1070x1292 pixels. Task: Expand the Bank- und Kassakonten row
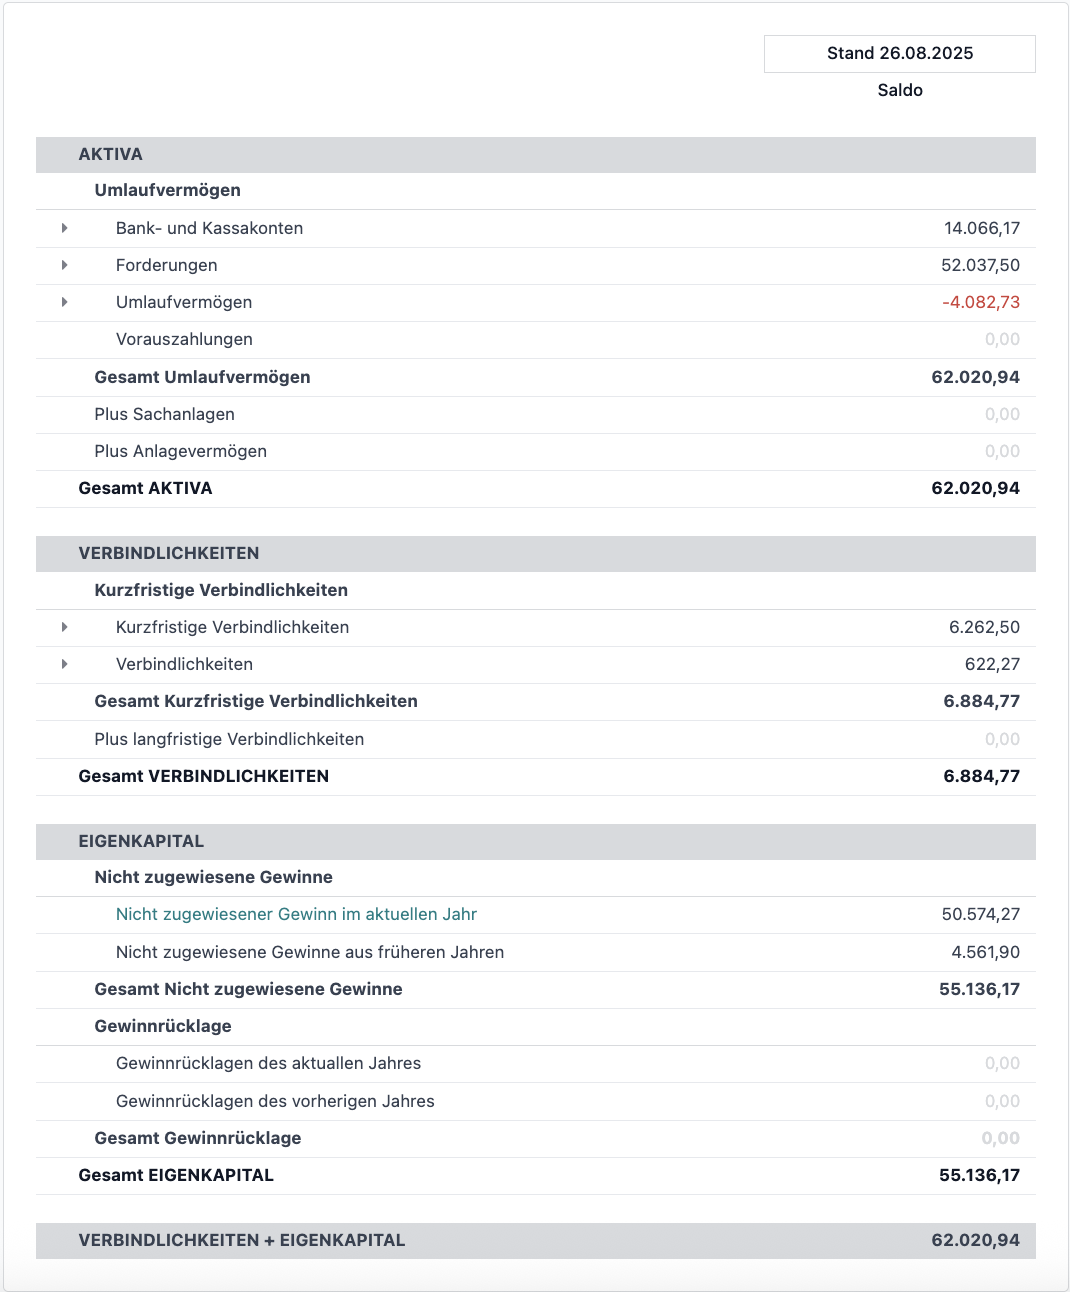[65, 228]
